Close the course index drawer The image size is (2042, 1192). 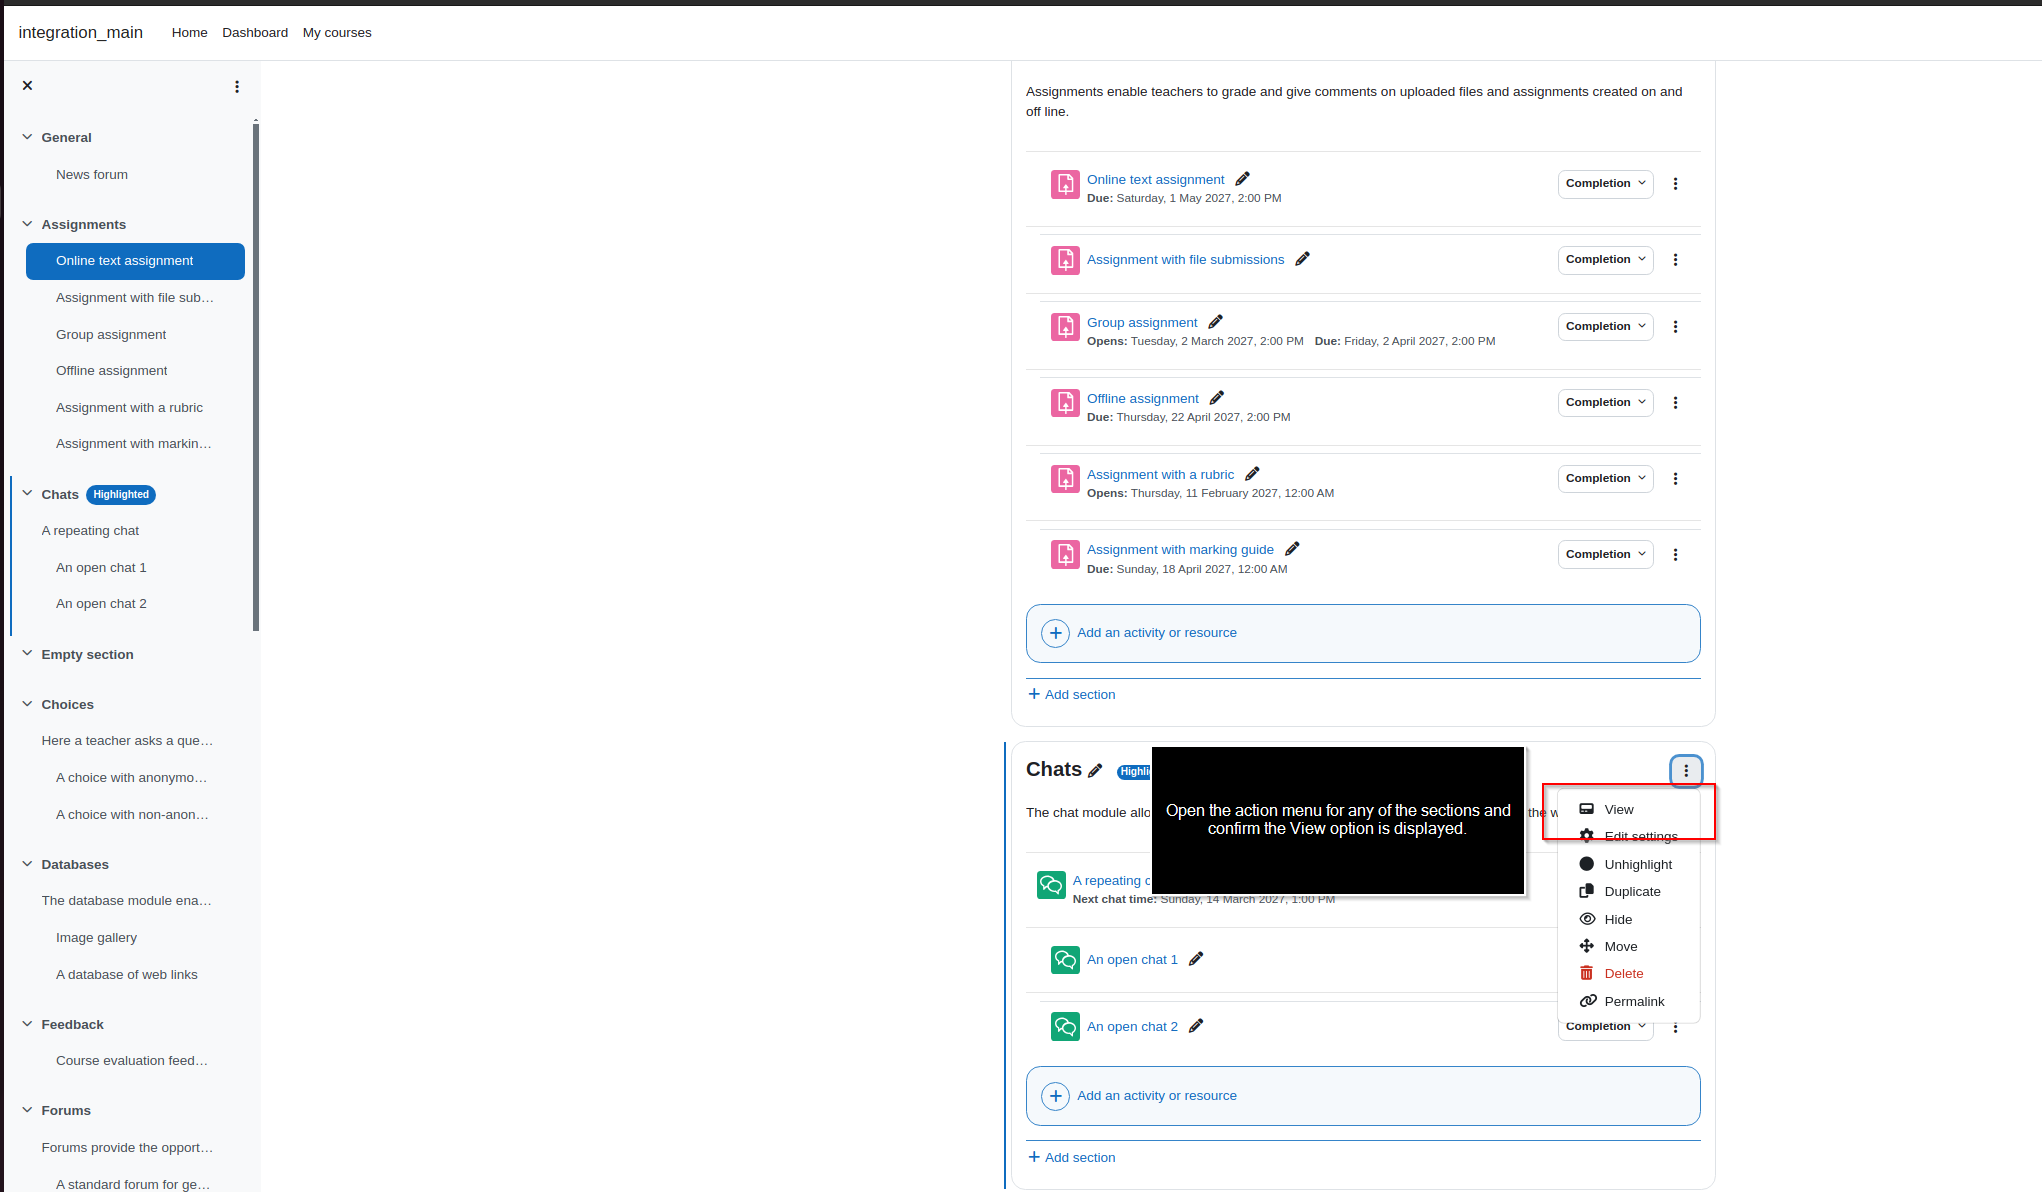tap(28, 86)
